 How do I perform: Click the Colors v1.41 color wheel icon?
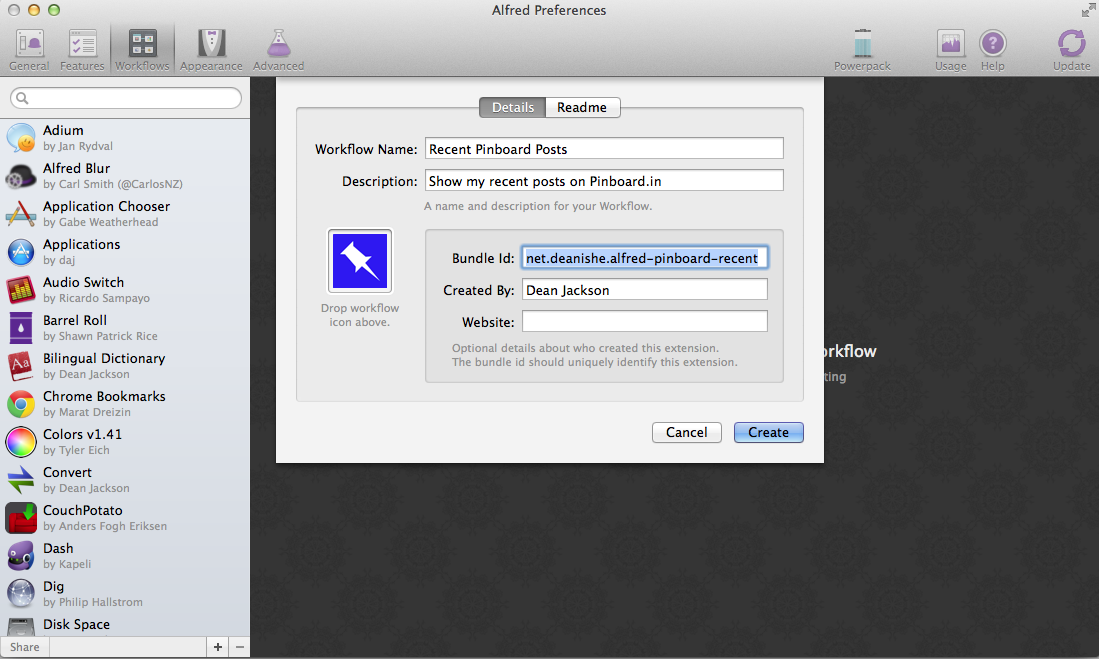click(21, 441)
